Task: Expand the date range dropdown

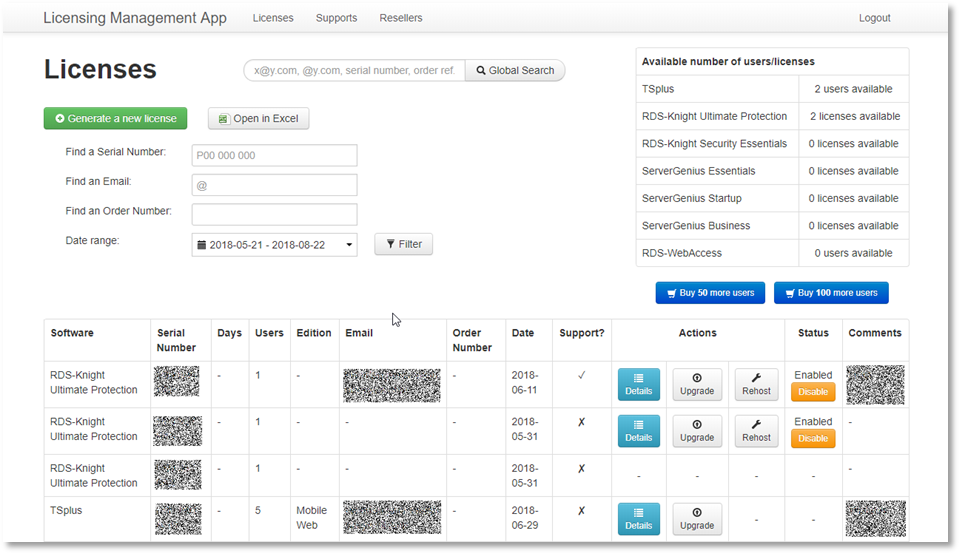Action: tap(274, 244)
